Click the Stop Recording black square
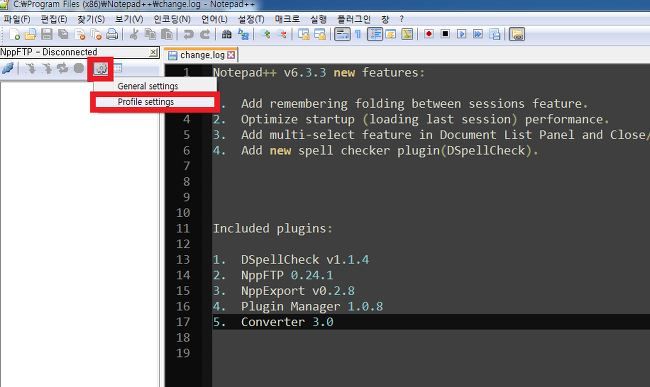This screenshot has width=650, height=387. tap(445, 34)
